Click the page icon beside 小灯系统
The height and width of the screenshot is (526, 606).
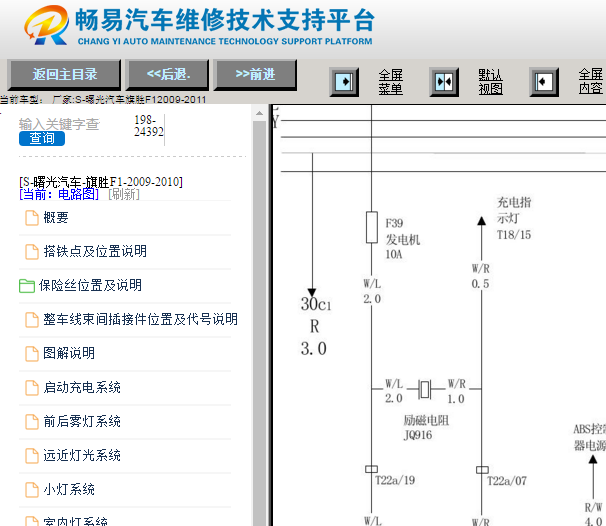pyautogui.click(x=32, y=490)
